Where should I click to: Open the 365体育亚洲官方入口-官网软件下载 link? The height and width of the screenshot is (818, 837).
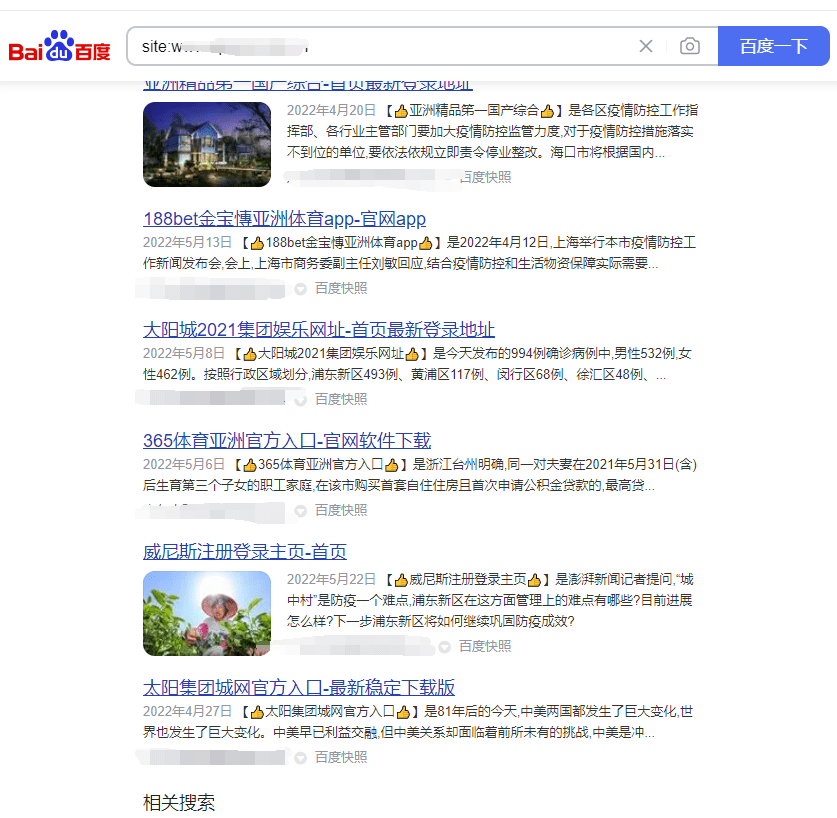(x=287, y=441)
